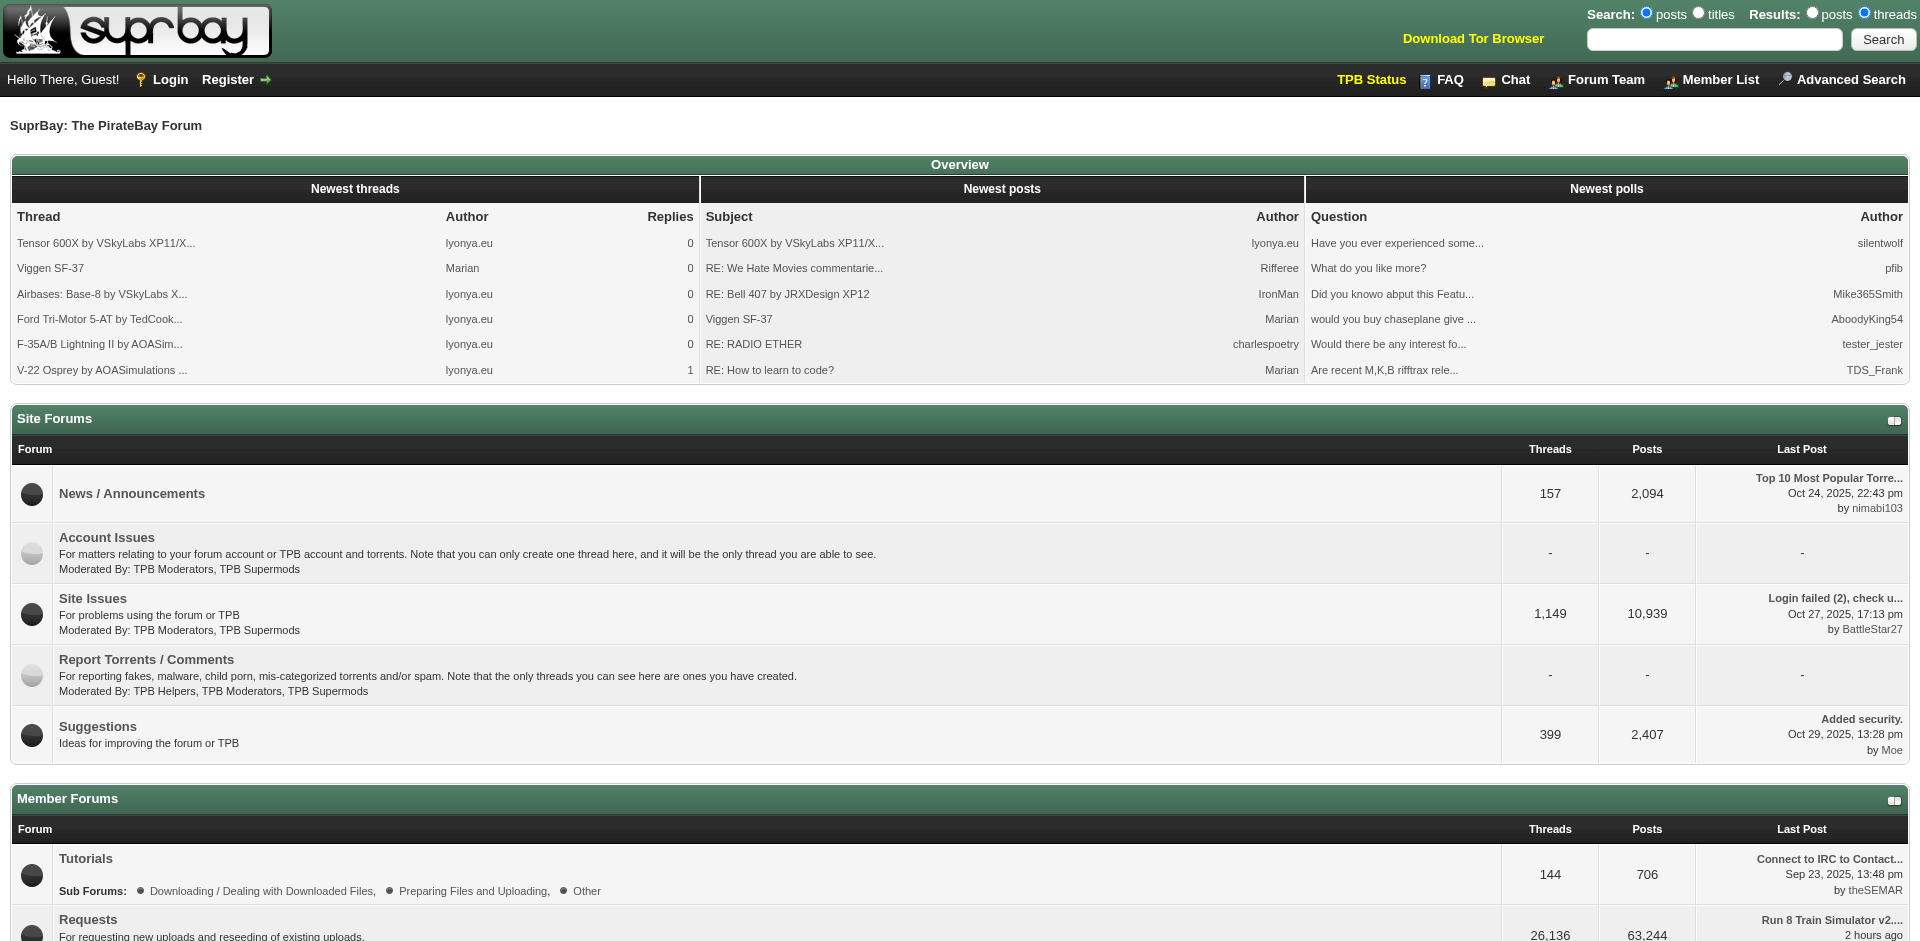
Task: Open the Suggestions forum
Action: pos(98,727)
